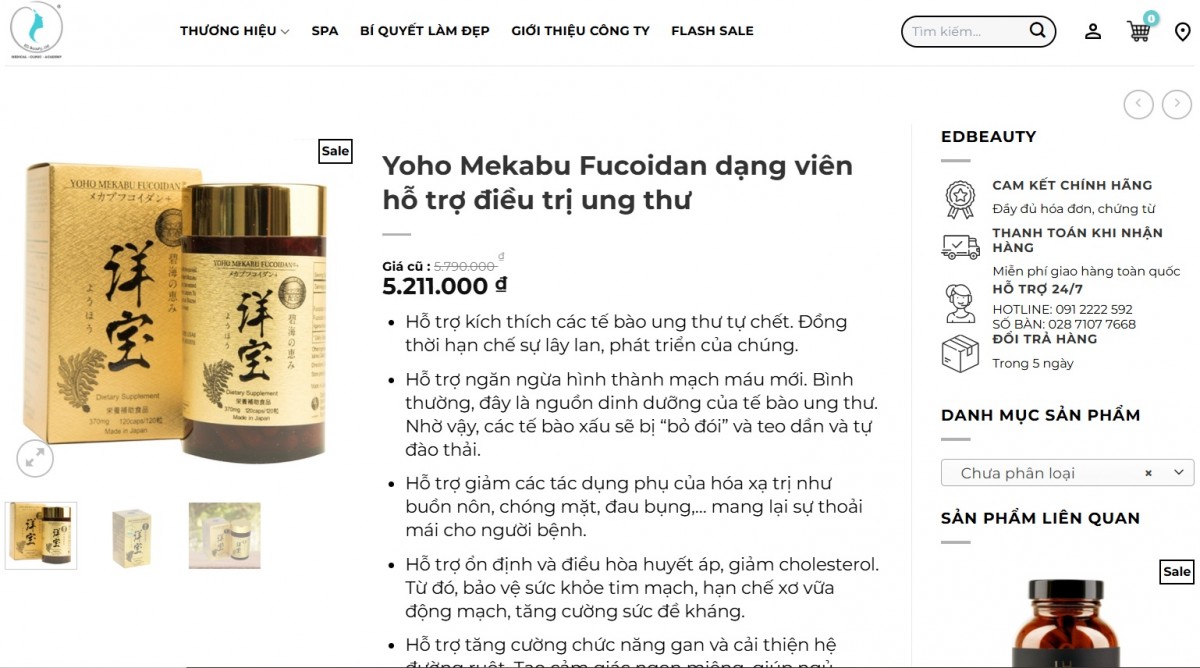Open the SPA menu item
Image resolution: width=1200 pixels, height=668 pixels.
coord(325,31)
